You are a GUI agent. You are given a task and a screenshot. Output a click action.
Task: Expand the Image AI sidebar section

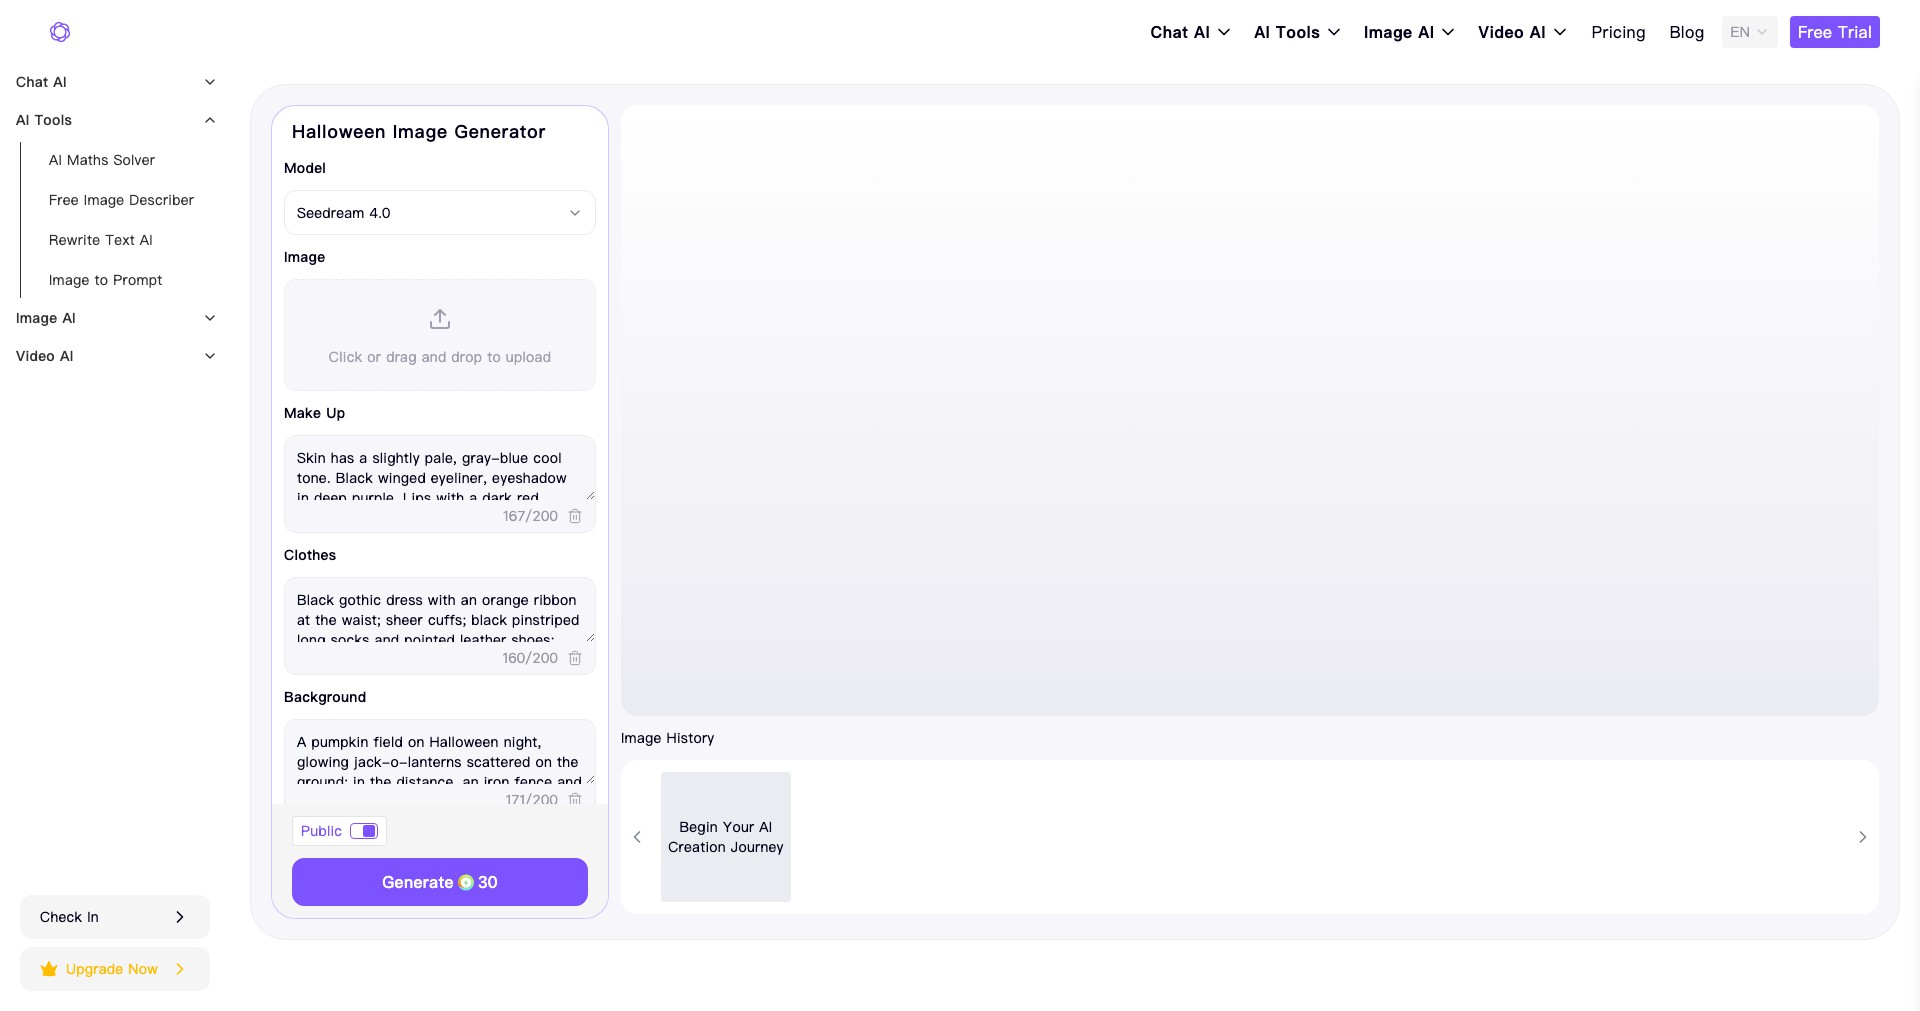[115, 318]
